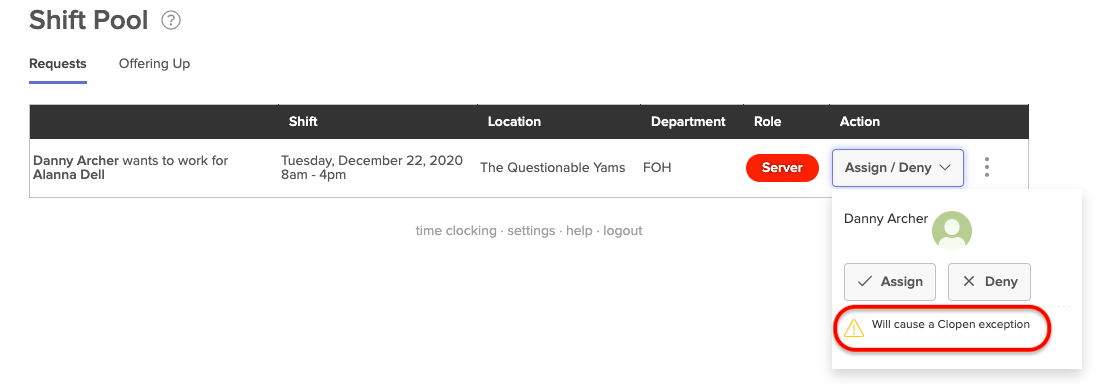Click the yellow warning triangle icon

[x=854, y=327]
